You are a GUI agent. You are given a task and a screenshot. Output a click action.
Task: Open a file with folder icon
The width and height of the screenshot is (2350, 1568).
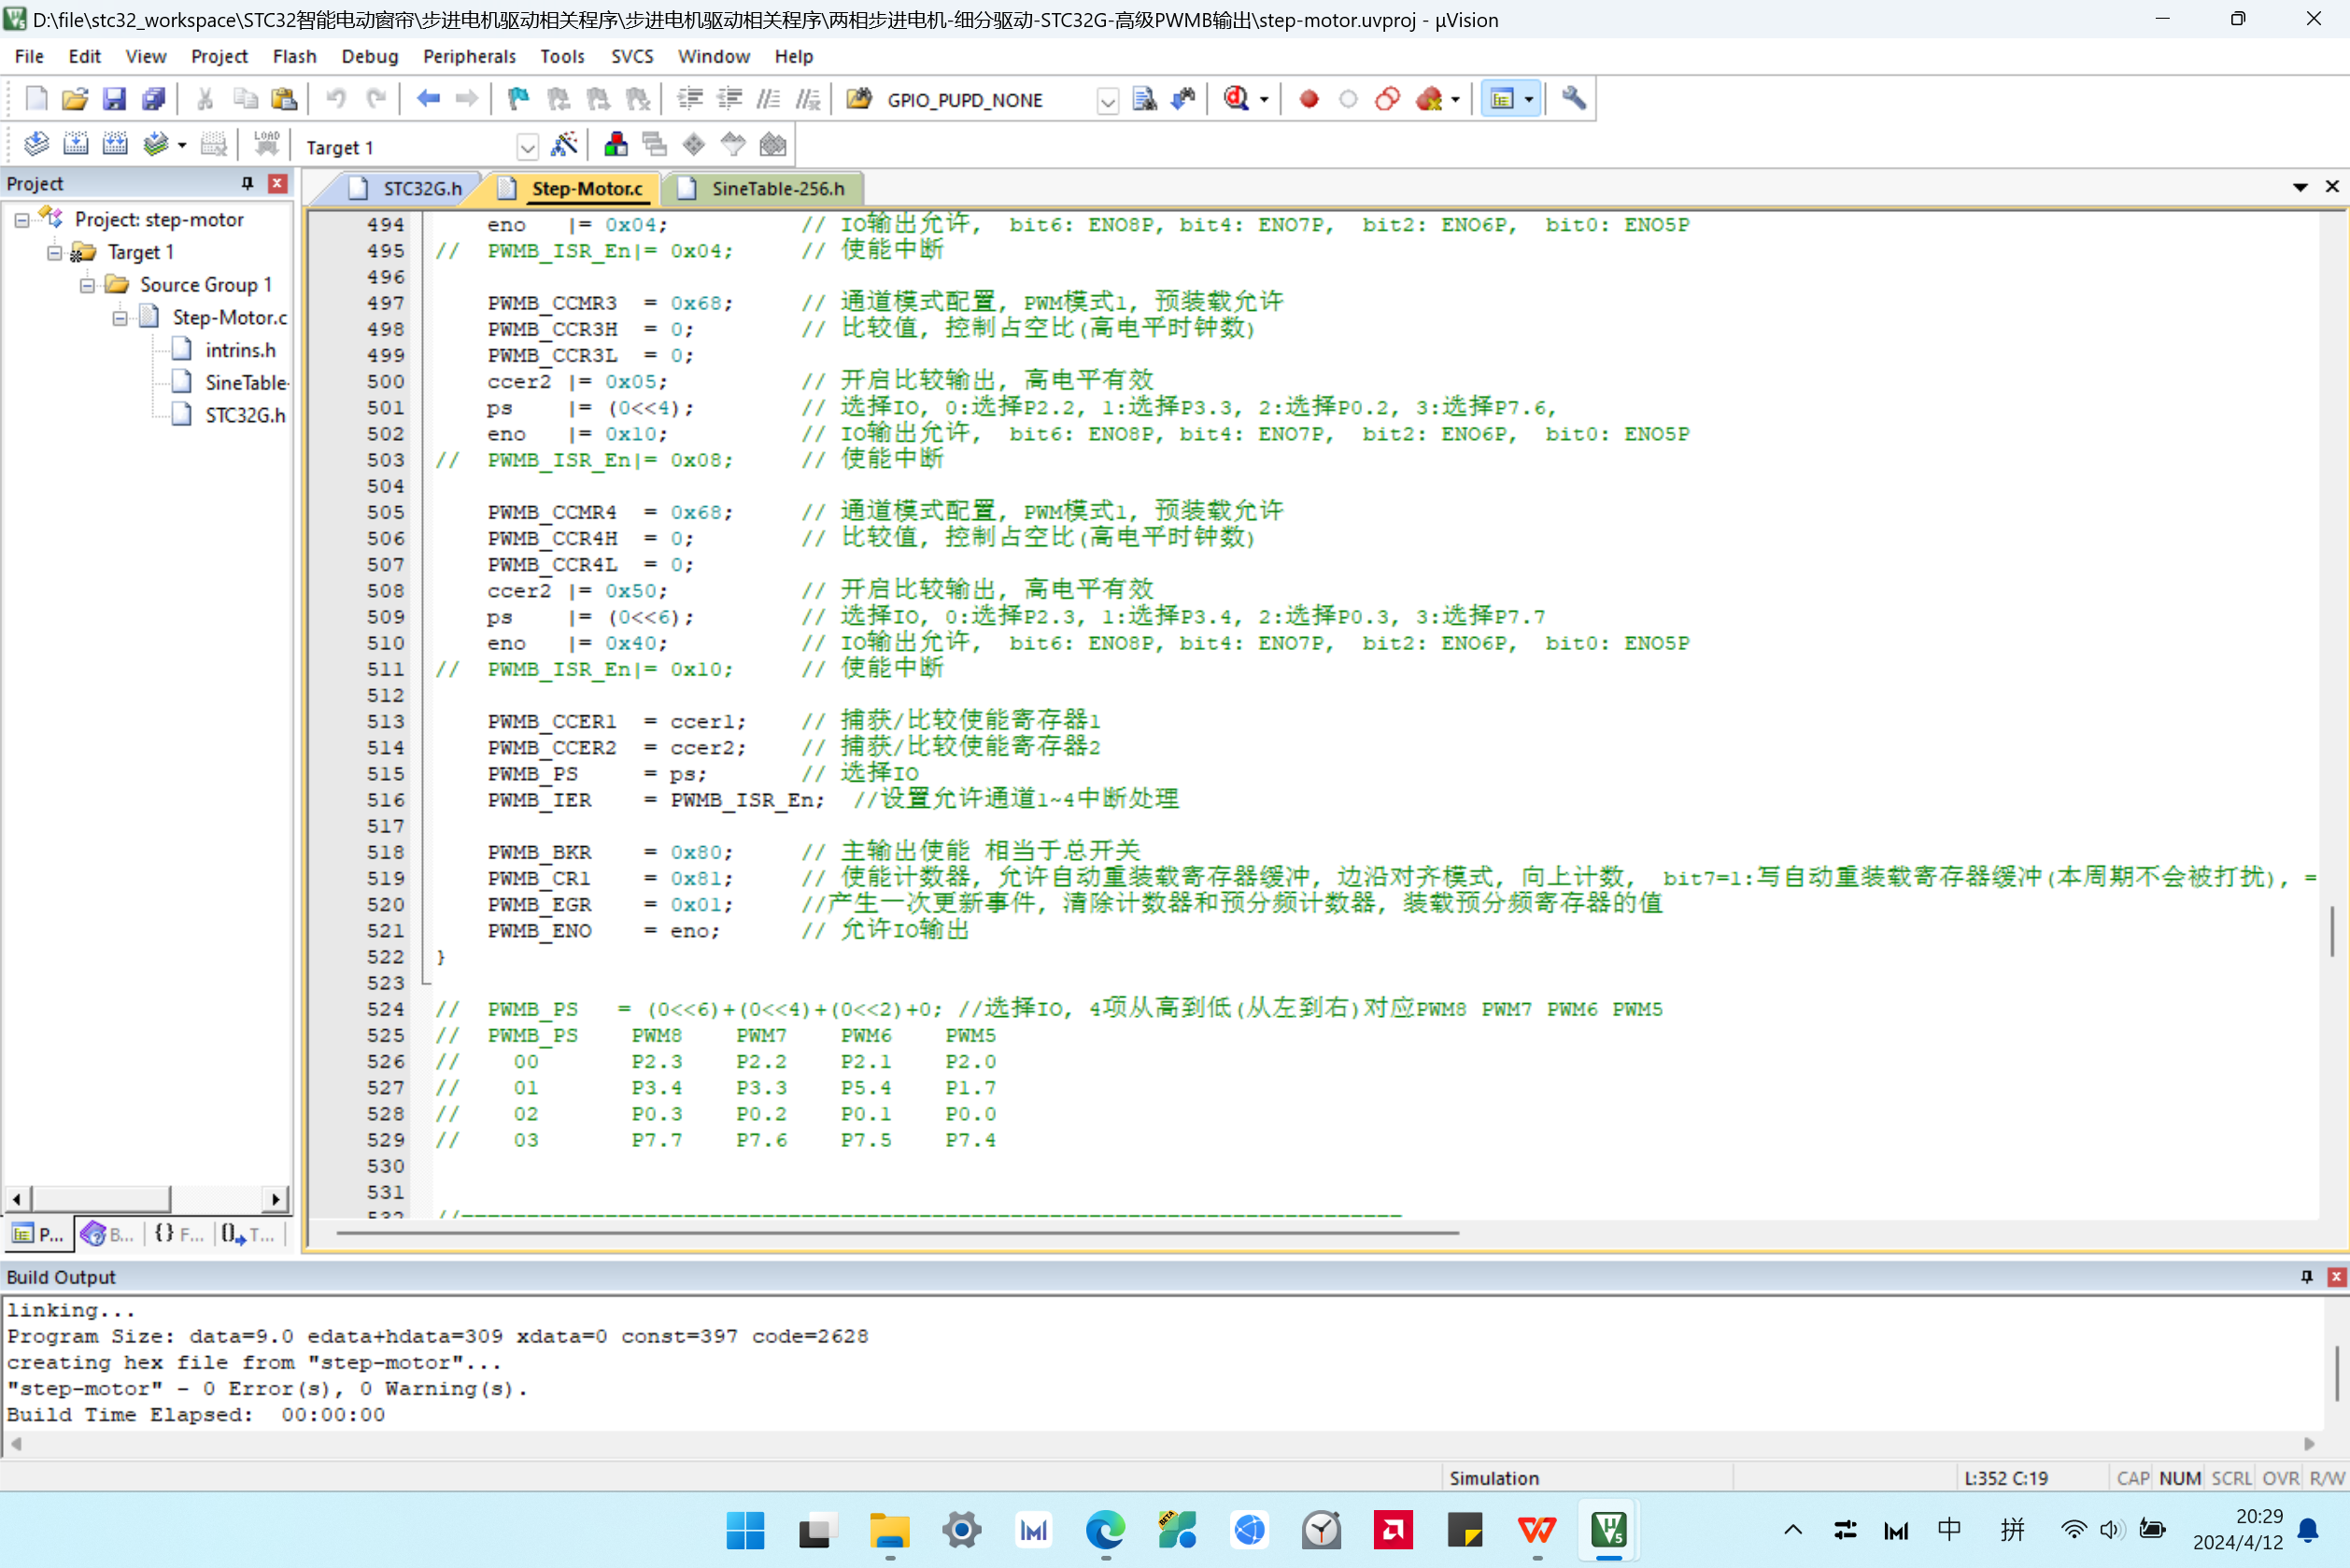(x=75, y=99)
